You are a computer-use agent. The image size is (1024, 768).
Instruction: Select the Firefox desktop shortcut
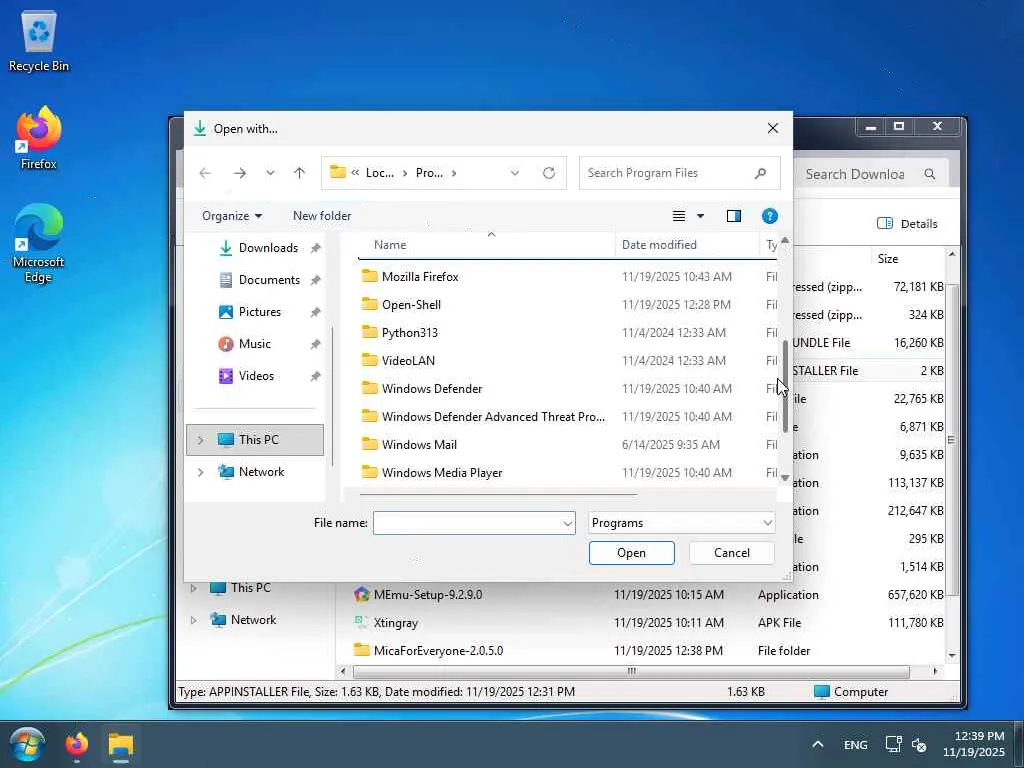pos(39,138)
